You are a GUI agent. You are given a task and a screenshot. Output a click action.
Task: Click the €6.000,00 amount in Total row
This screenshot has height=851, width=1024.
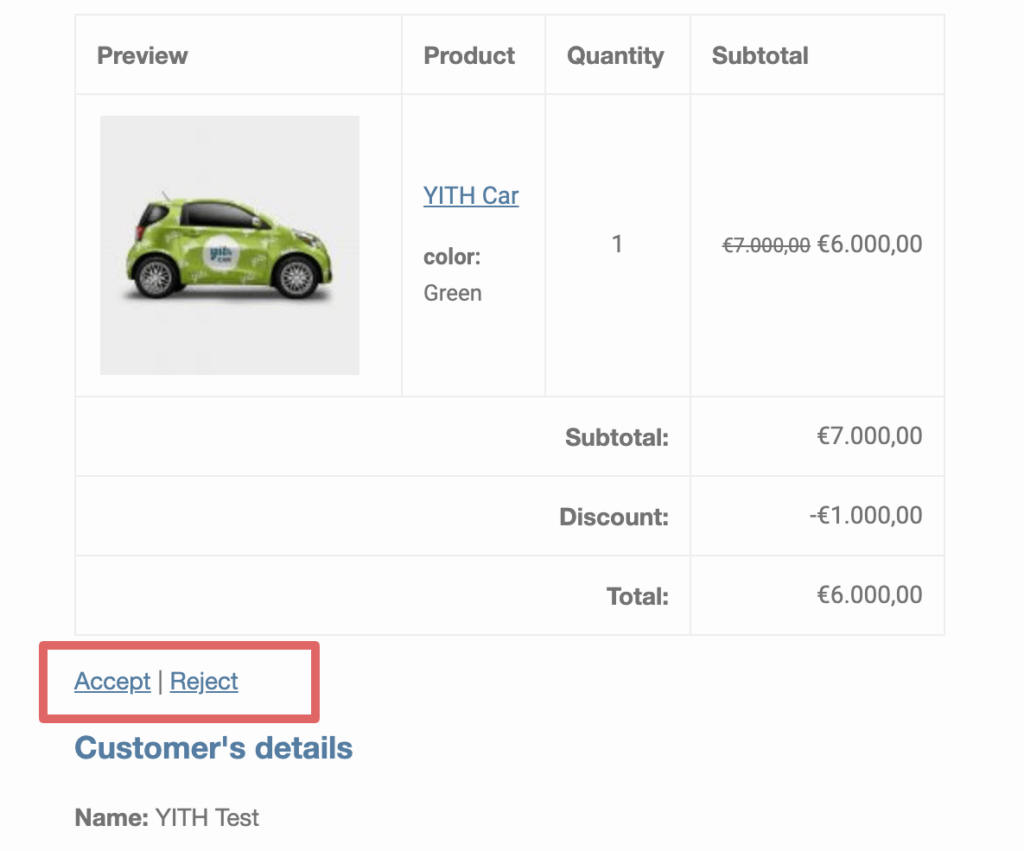click(x=870, y=595)
